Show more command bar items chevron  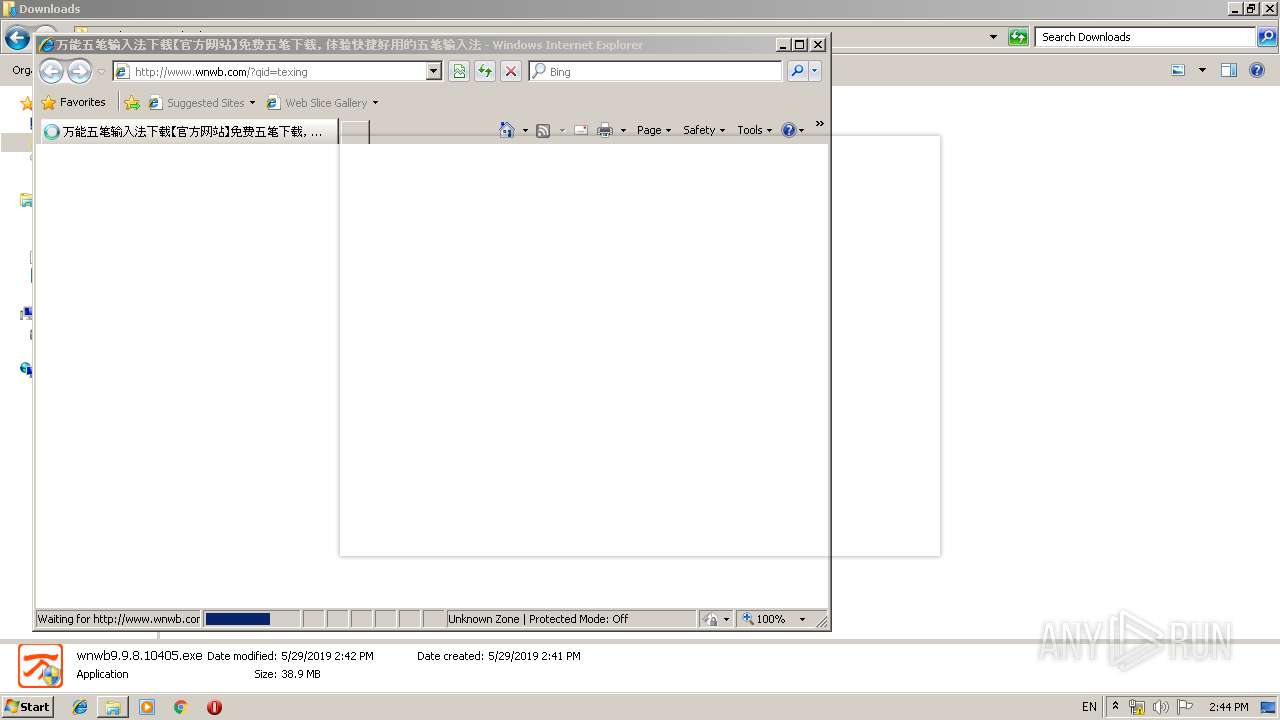click(820, 124)
